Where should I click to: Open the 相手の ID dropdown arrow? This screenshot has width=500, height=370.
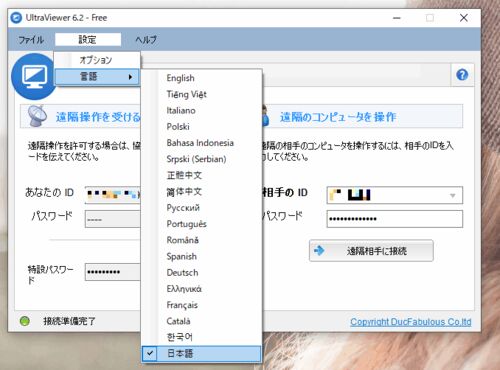(x=452, y=195)
